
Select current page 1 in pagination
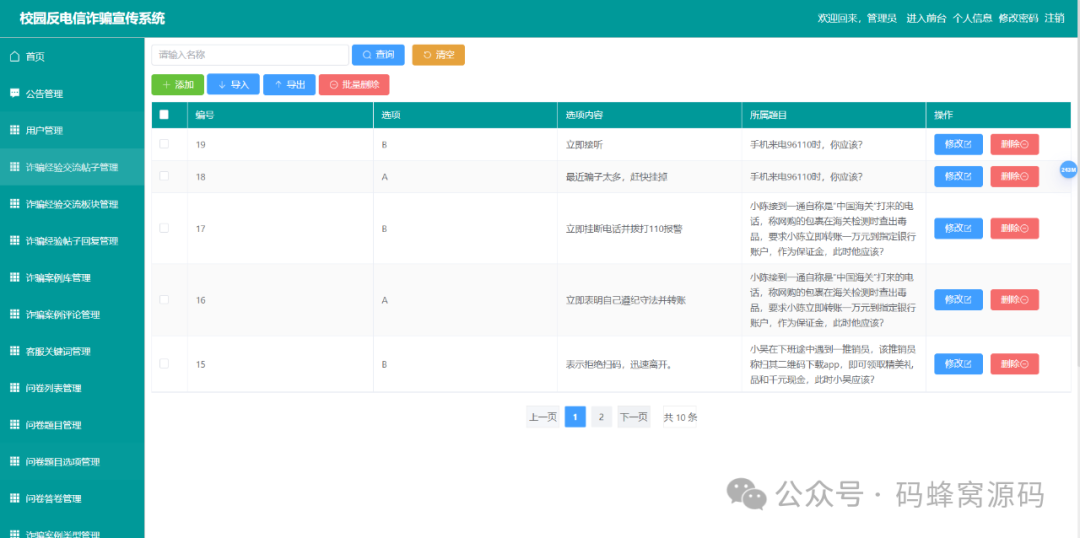[x=575, y=417]
